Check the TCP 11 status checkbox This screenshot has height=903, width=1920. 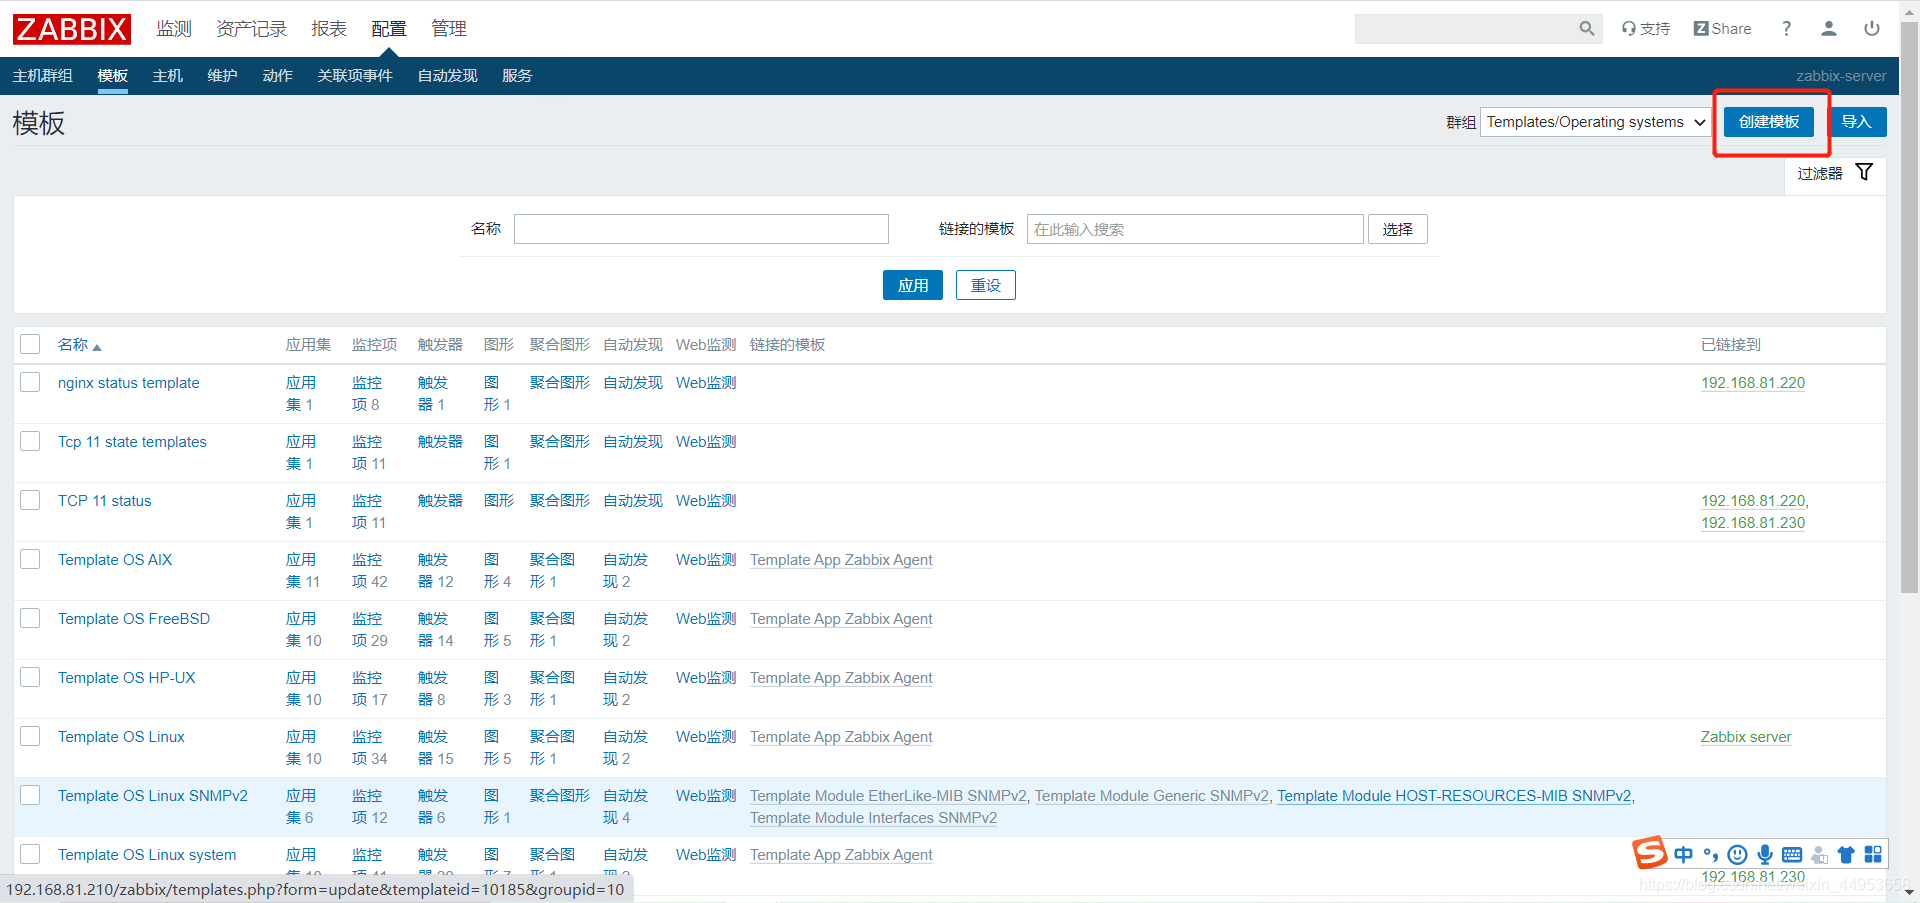coord(30,500)
